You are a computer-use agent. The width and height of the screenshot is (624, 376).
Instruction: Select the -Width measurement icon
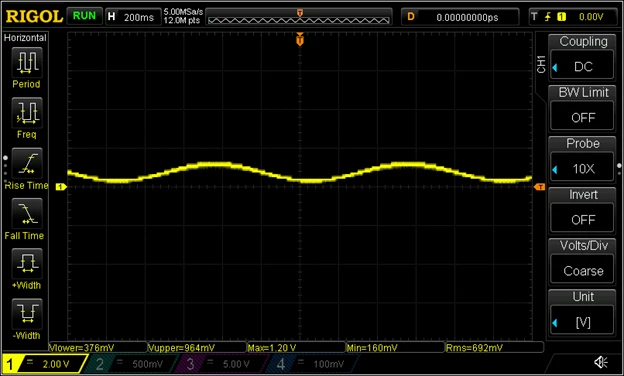[27, 314]
